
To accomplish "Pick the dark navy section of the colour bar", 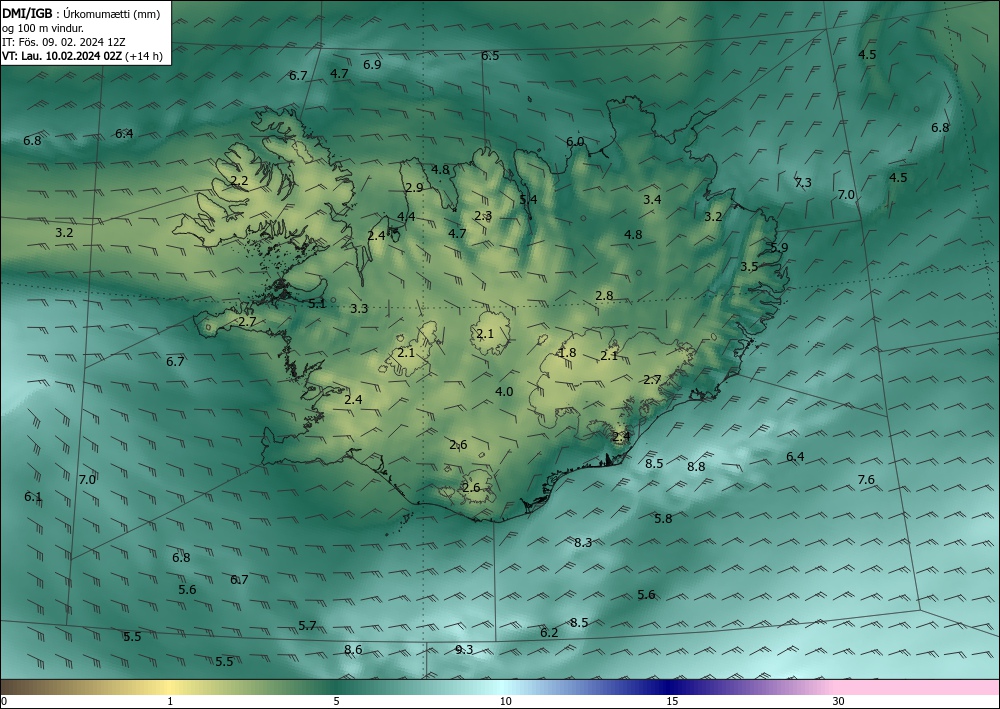I will click(670, 687).
